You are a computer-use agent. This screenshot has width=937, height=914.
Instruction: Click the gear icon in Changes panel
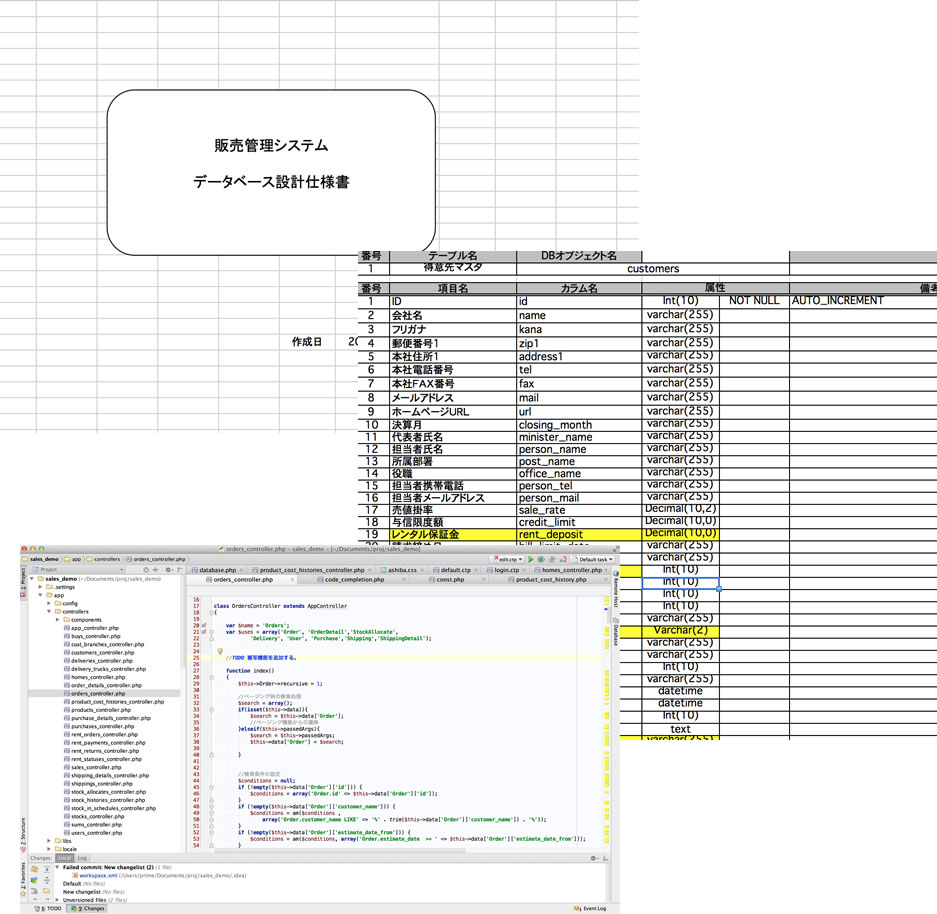point(596,858)
